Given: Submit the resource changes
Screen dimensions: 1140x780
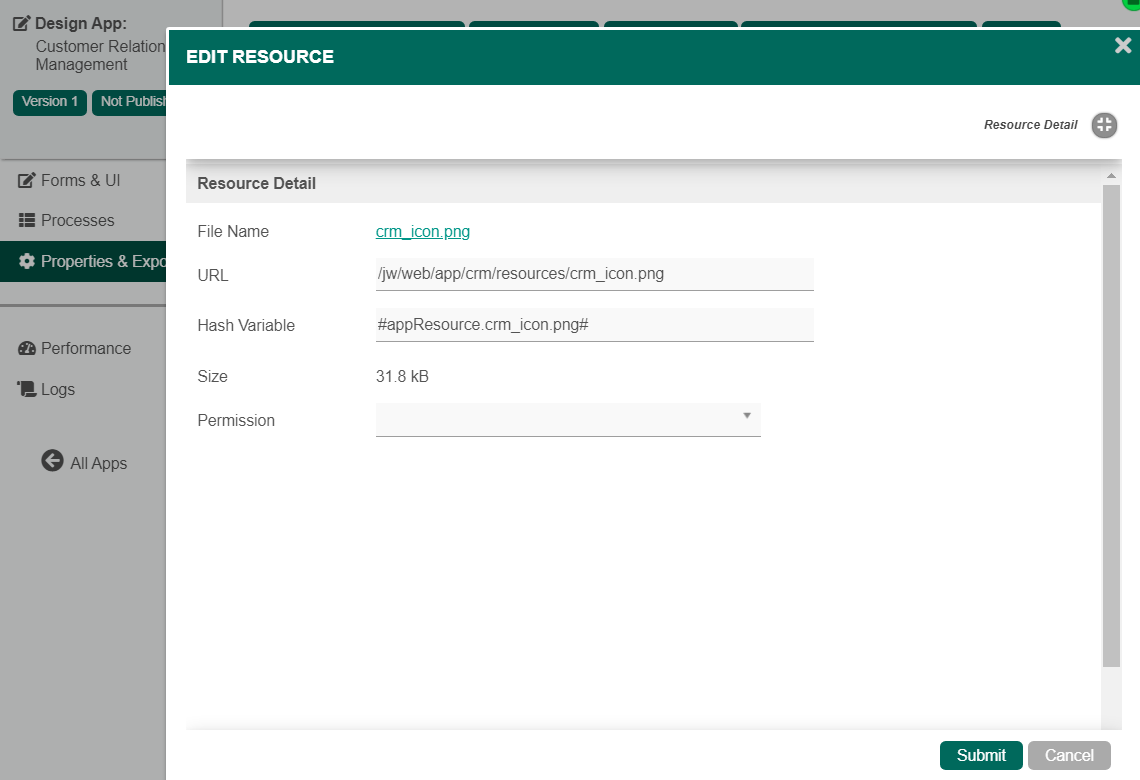Looking at the screenshot, I should click(x=981, y=755).
